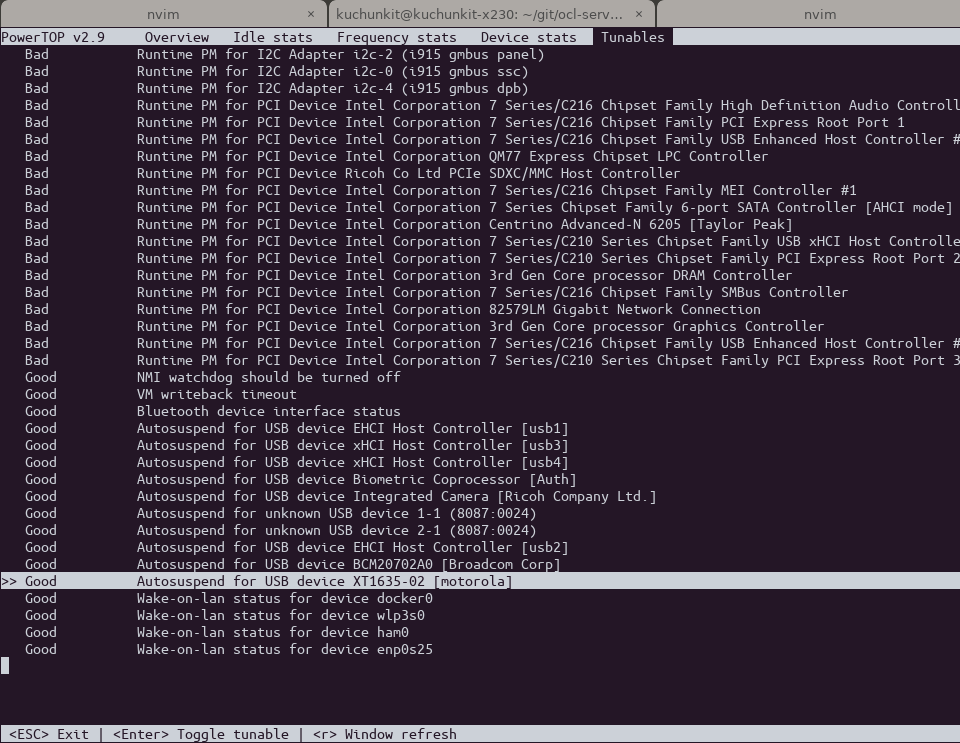Switch to the first nvim tab
The width and height of the screenshot is (960, 743).
pyautogui.click(x=155, y=14)
